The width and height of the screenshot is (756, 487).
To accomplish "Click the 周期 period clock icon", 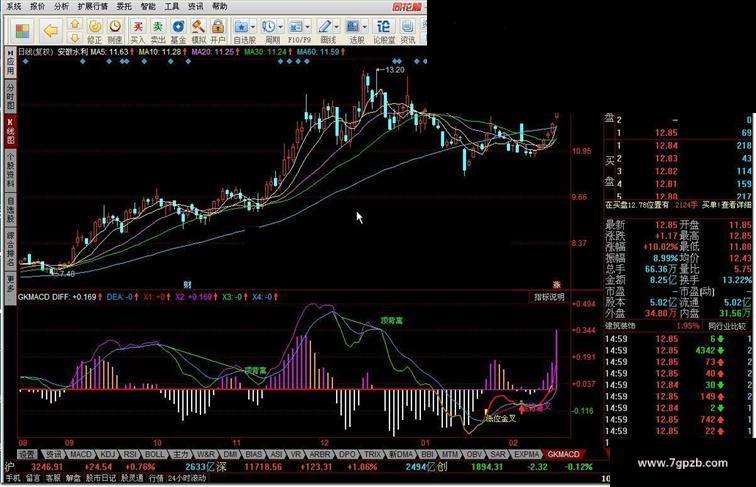I will click(269, 31).
